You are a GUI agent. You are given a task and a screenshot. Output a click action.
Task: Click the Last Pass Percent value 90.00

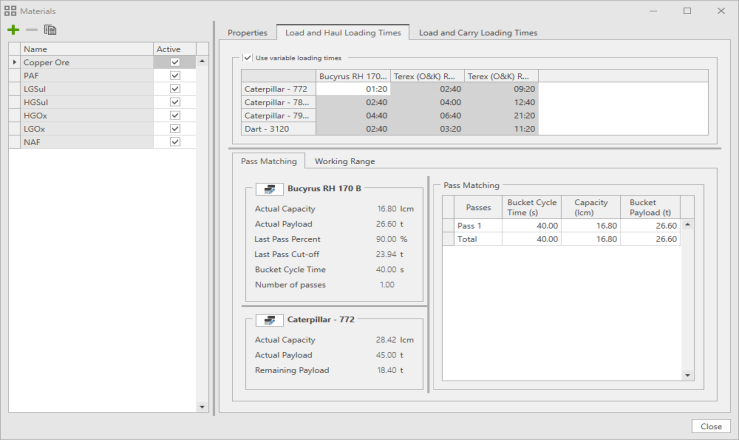(x=386, y=239)
